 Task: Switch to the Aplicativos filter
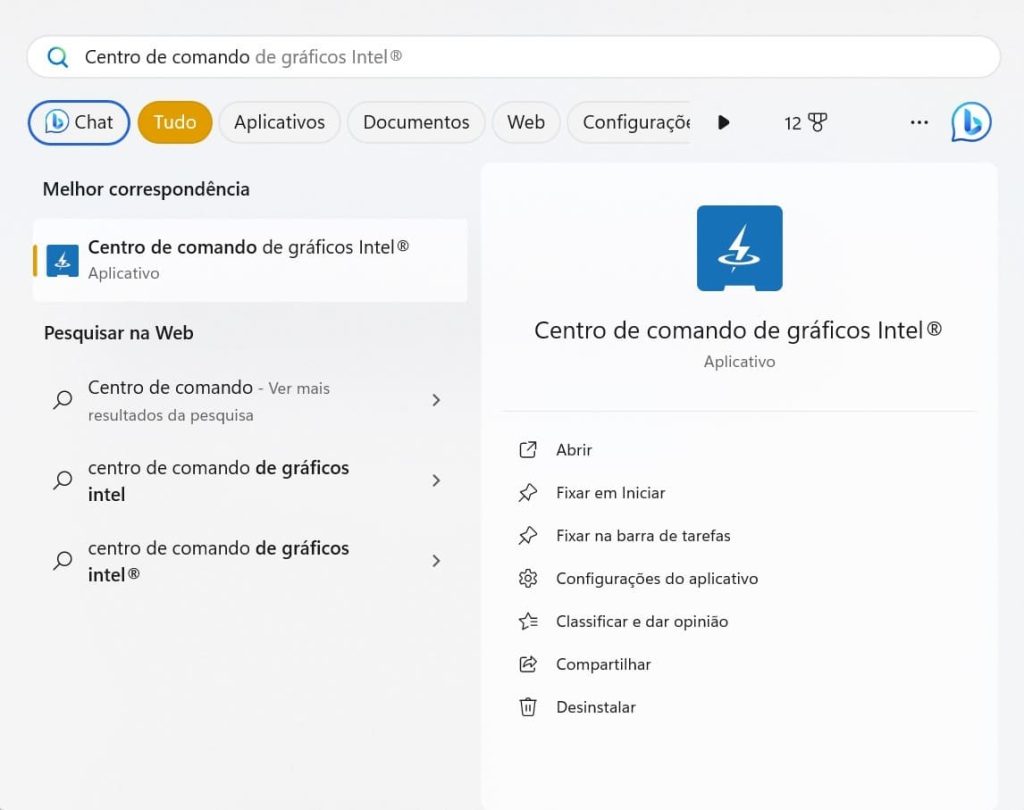[280, 122]
